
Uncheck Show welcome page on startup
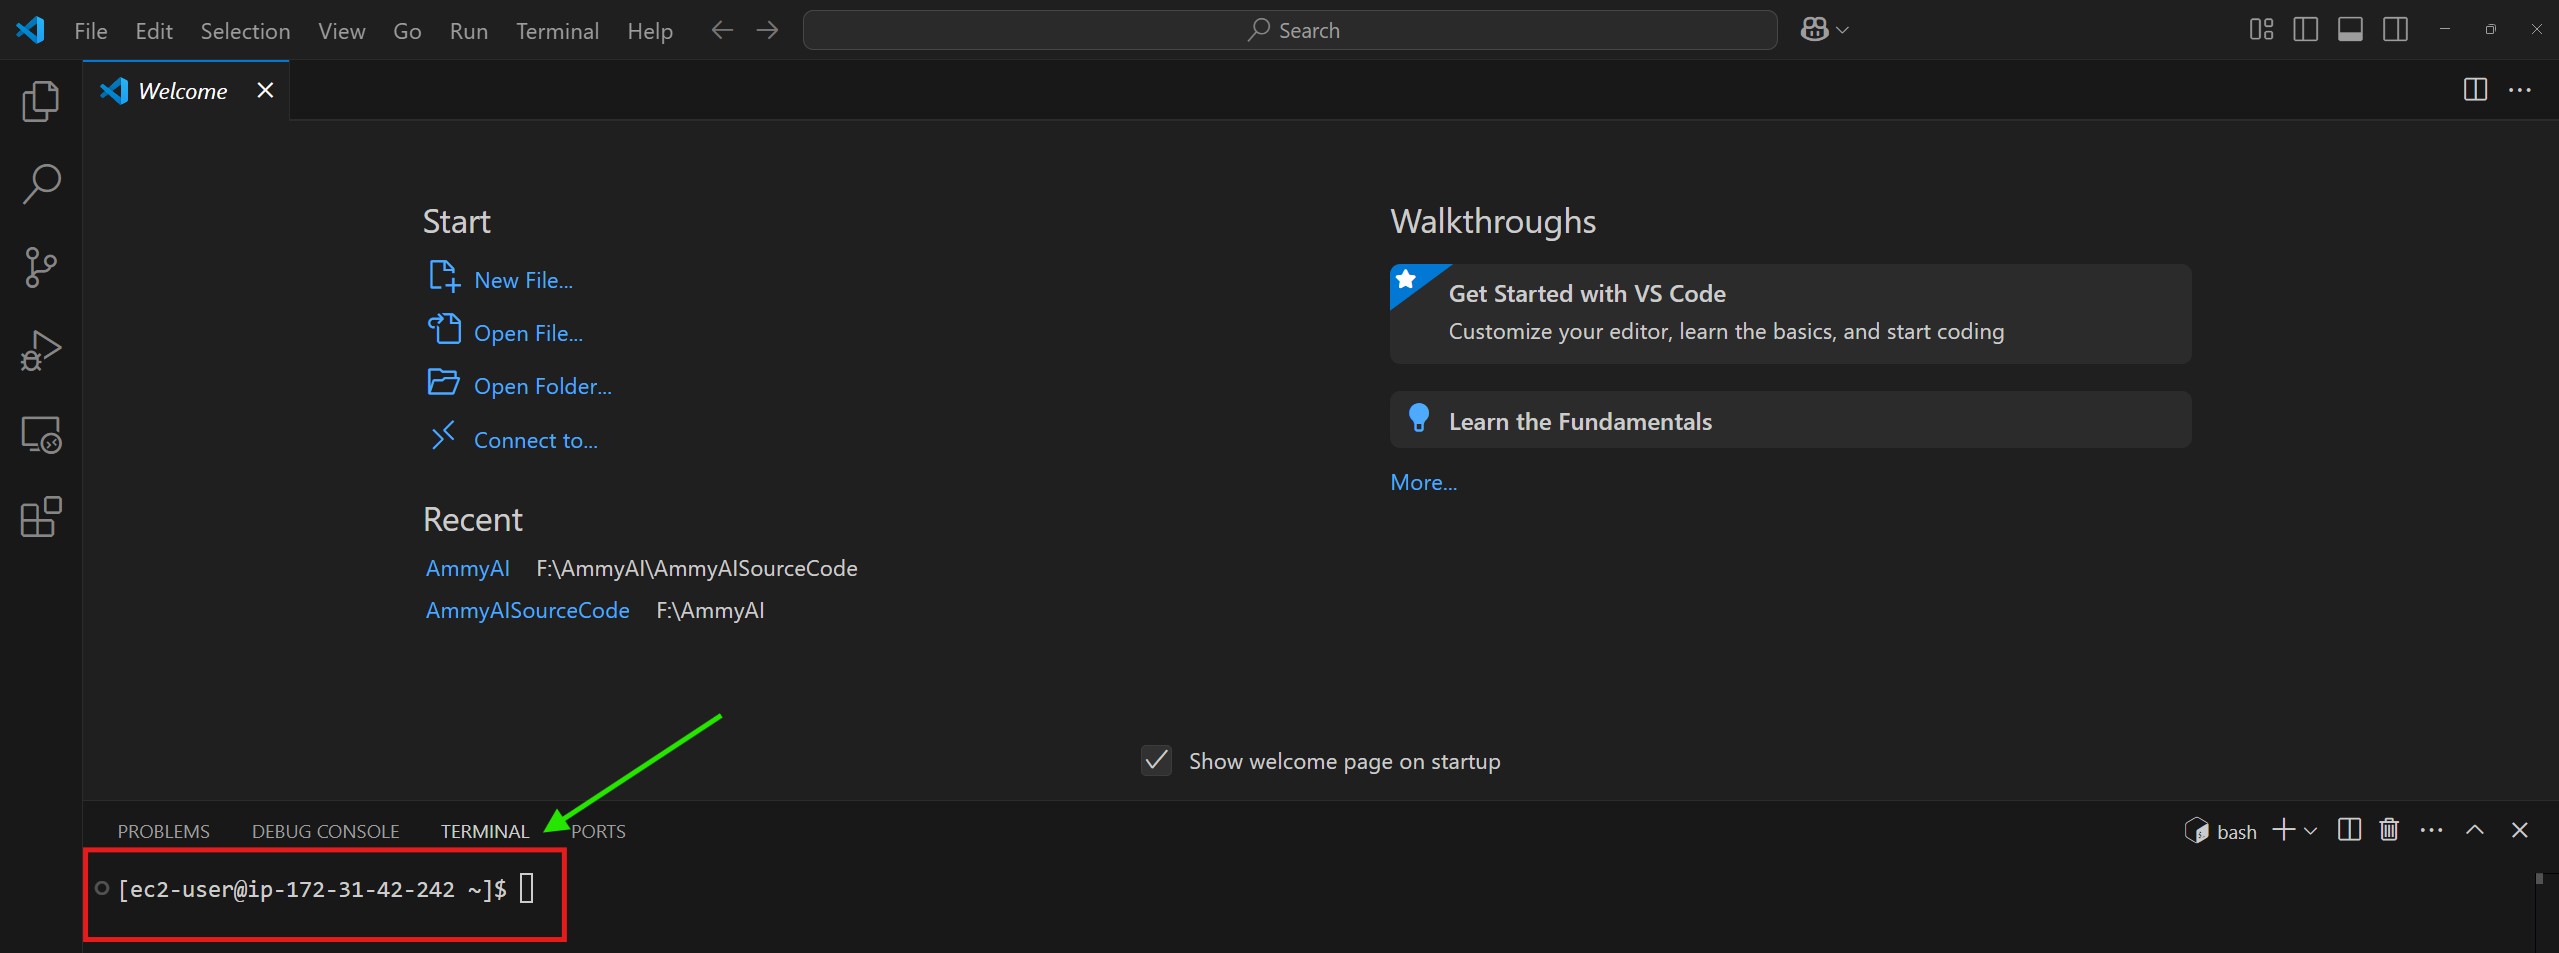click(x=1156, y=761)
